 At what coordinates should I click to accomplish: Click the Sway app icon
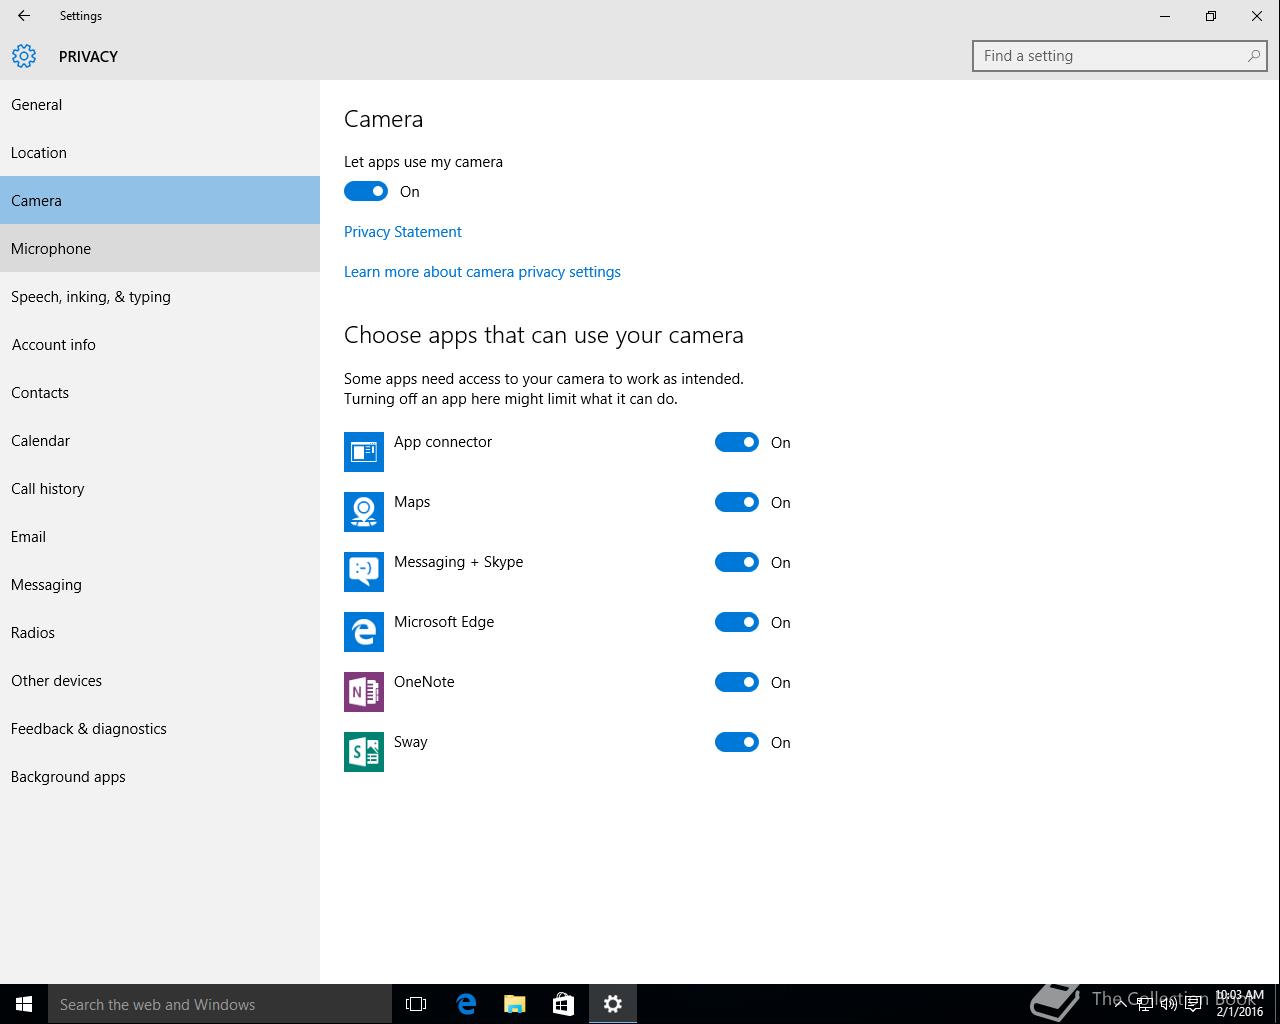[x=363, y=752]
